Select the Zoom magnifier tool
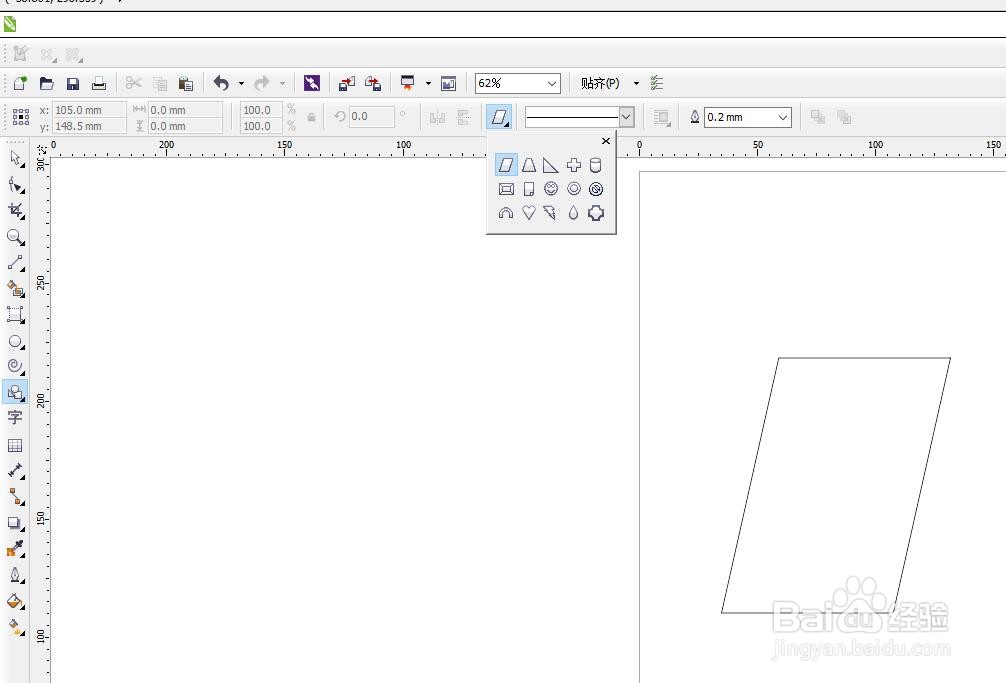 15,237
